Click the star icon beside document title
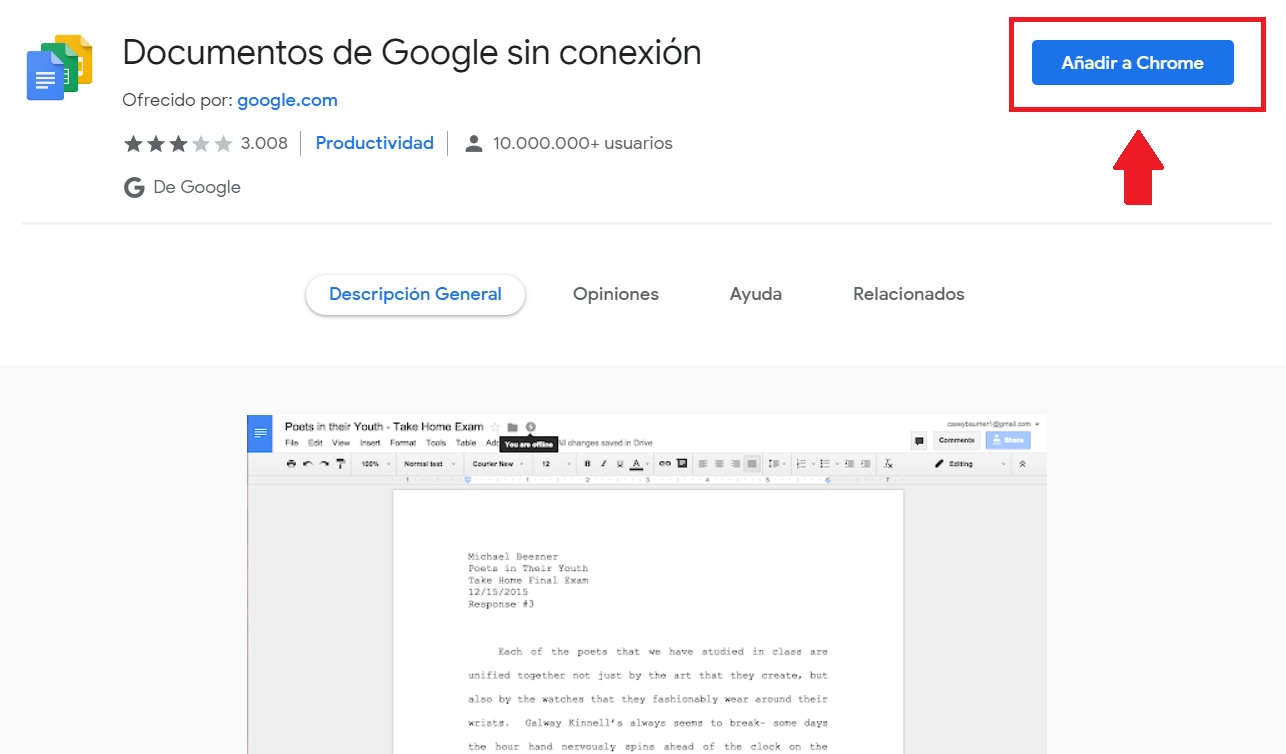 click(x=495, y=427)
